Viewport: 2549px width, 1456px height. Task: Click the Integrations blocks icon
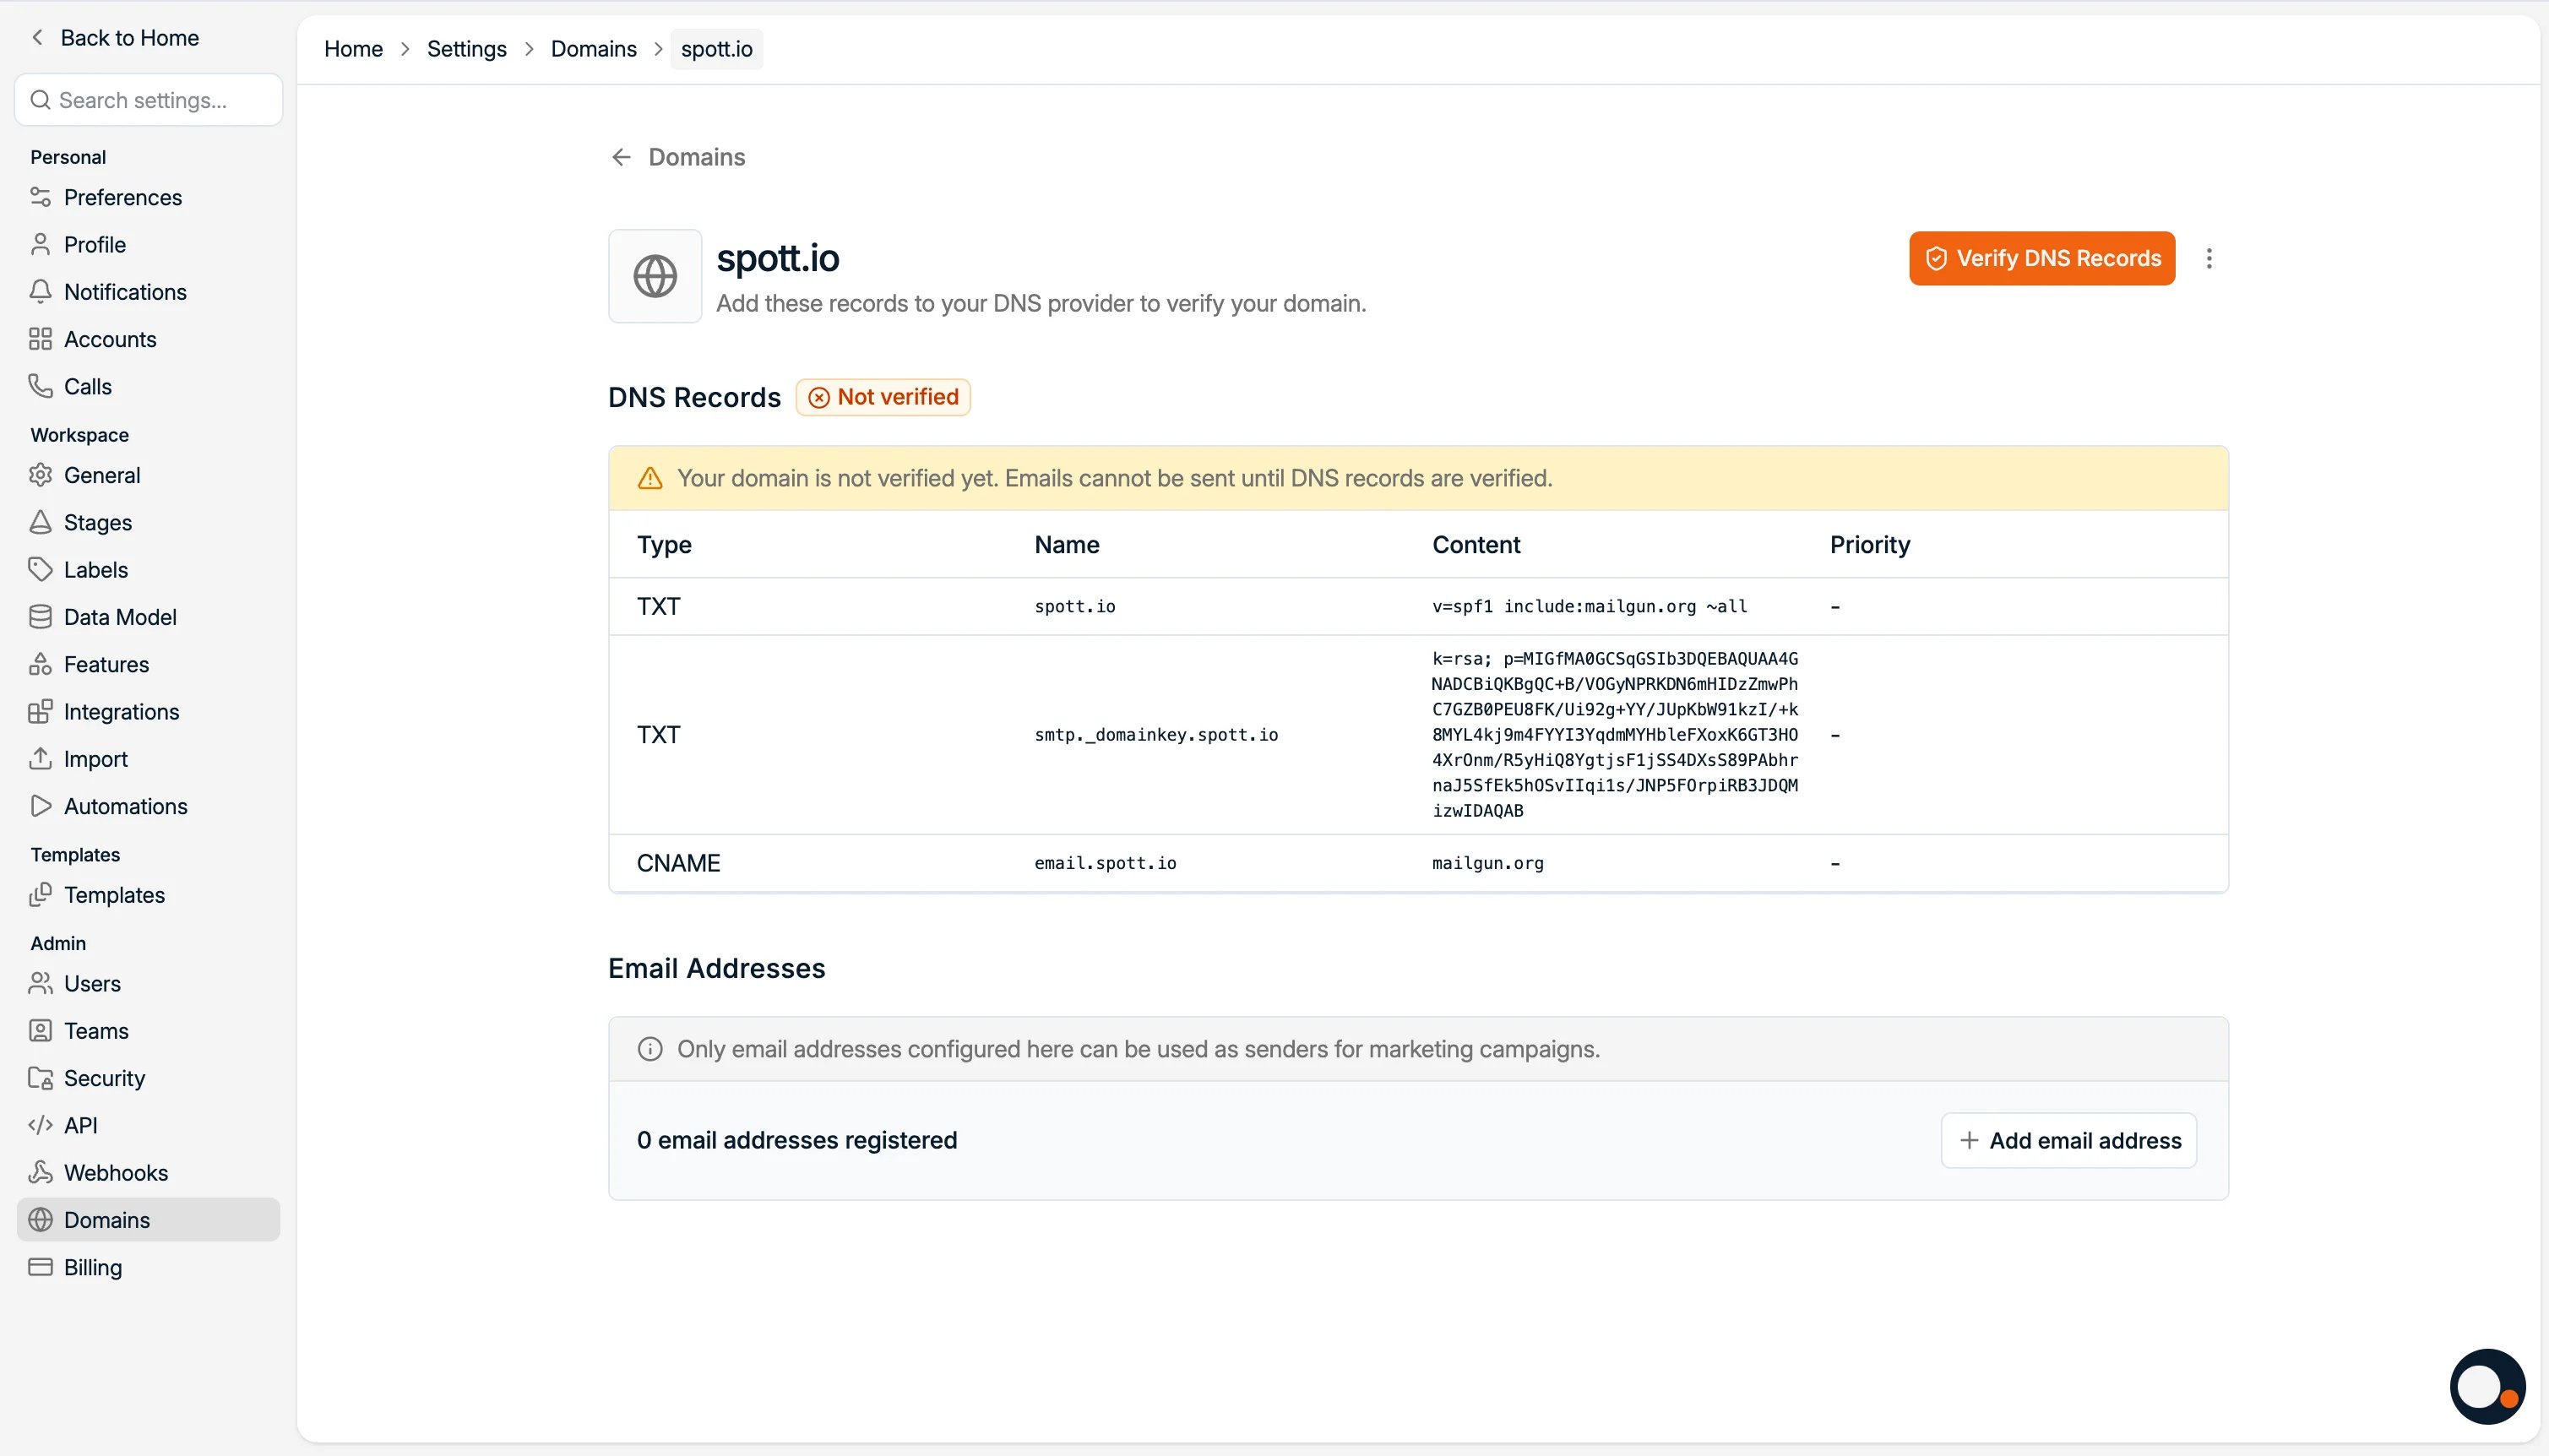40,711
